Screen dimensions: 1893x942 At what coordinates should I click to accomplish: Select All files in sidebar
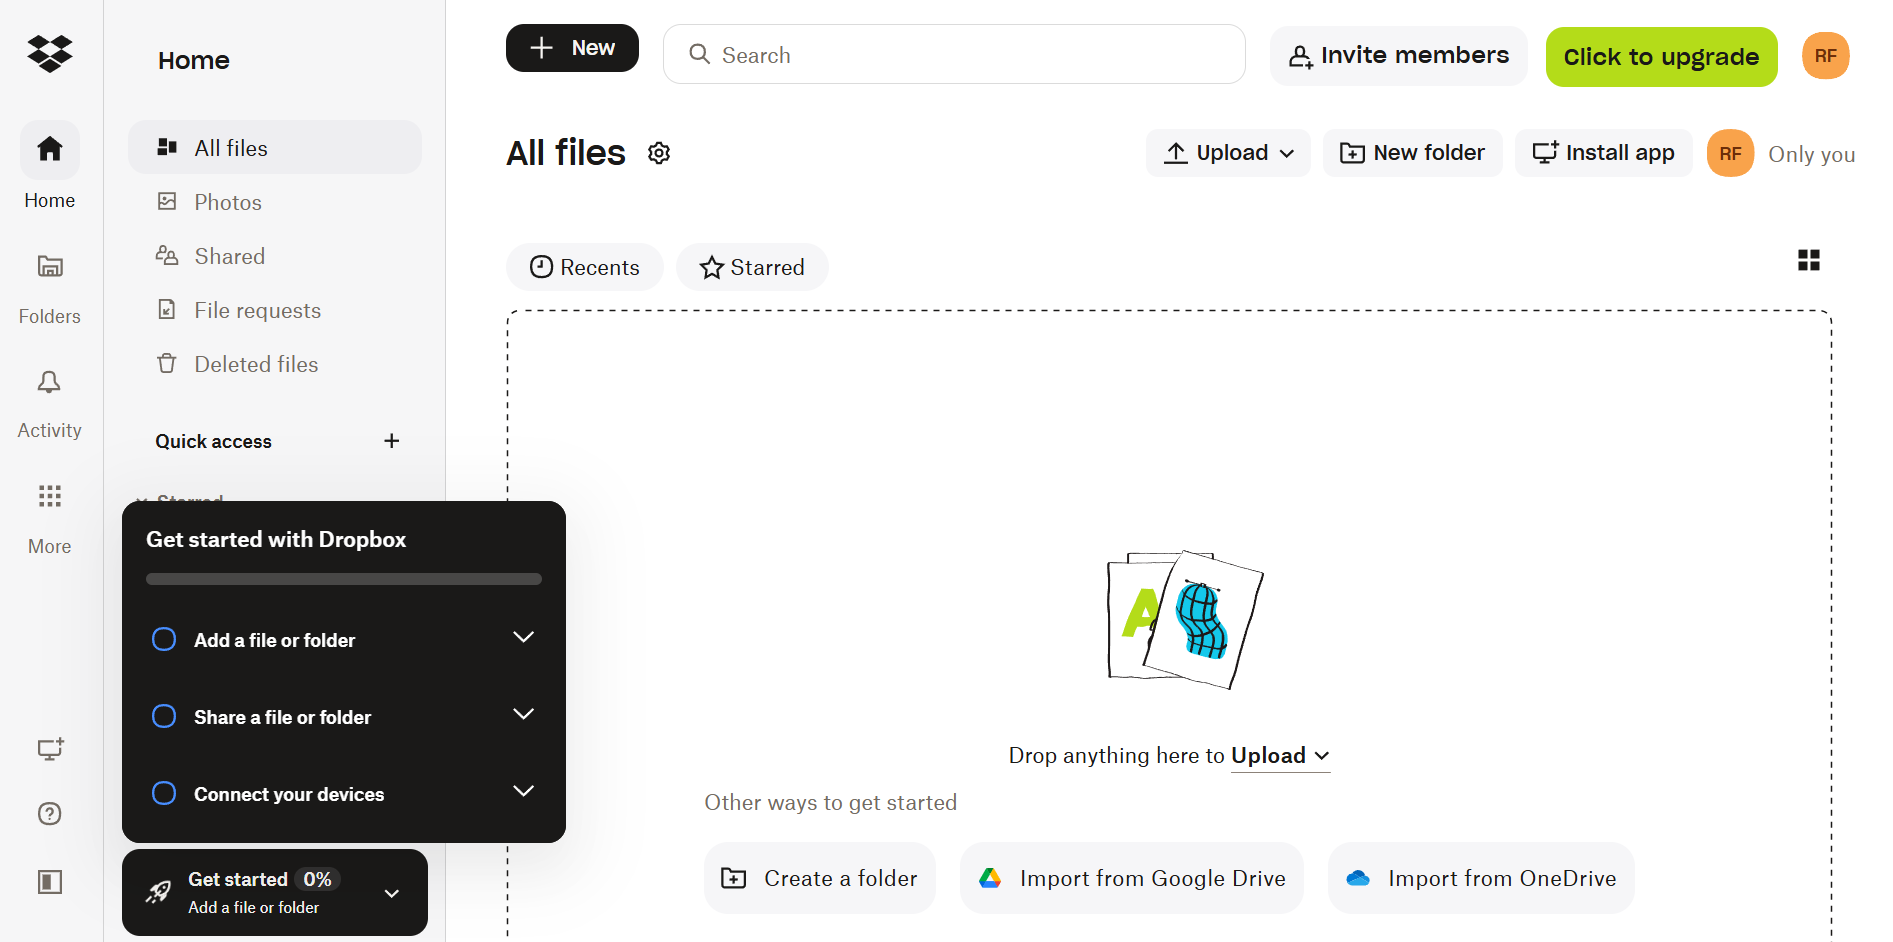click(275, 148)
